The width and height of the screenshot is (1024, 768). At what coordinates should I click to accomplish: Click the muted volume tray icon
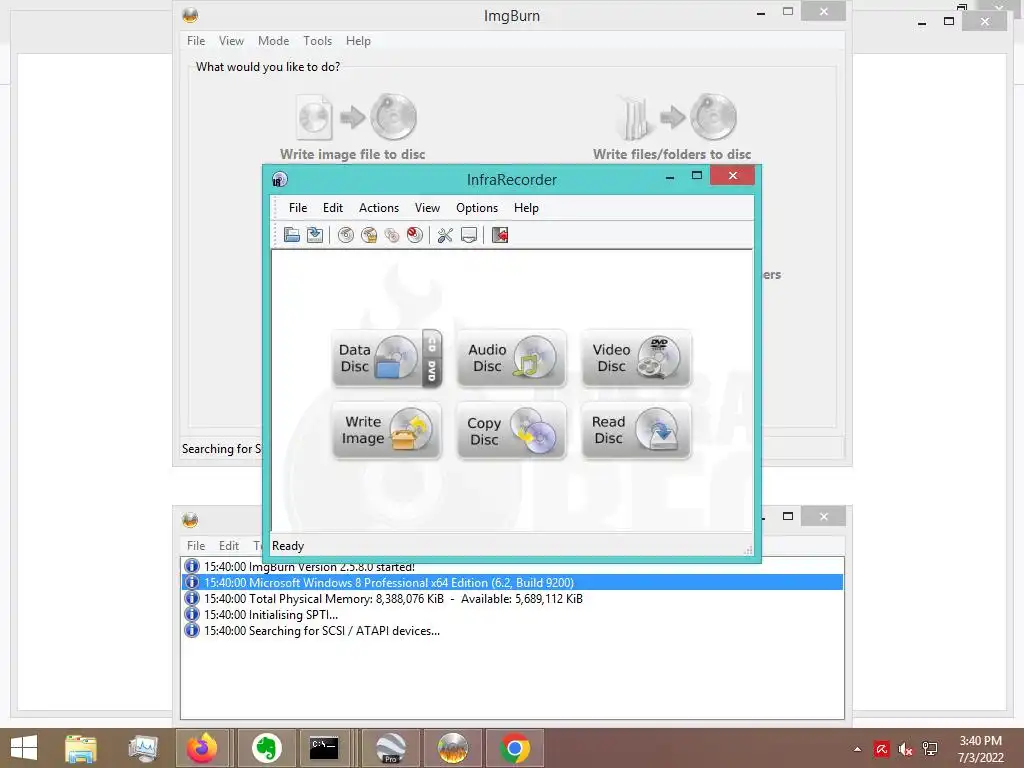click(905, 749)
